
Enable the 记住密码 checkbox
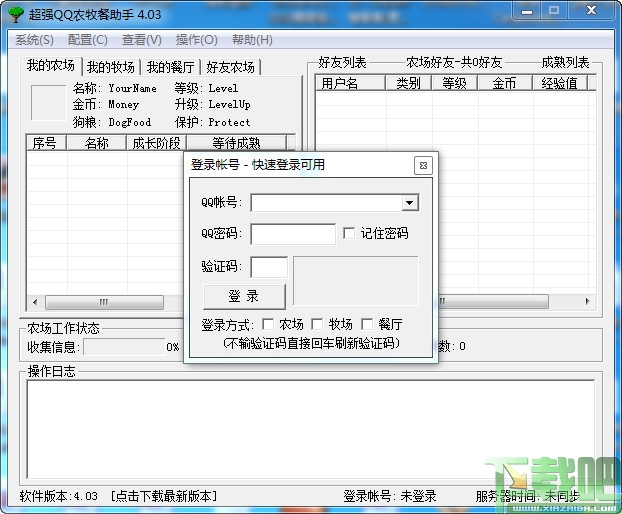pos(349,233)
